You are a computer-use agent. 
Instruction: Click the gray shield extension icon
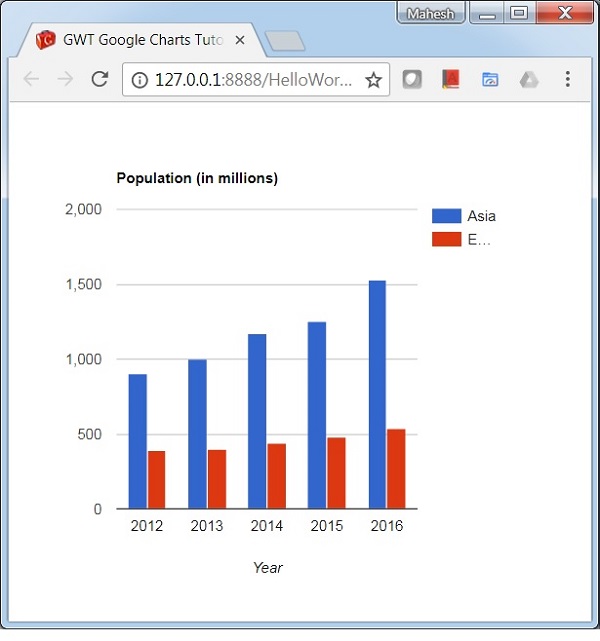pos(412,79)
